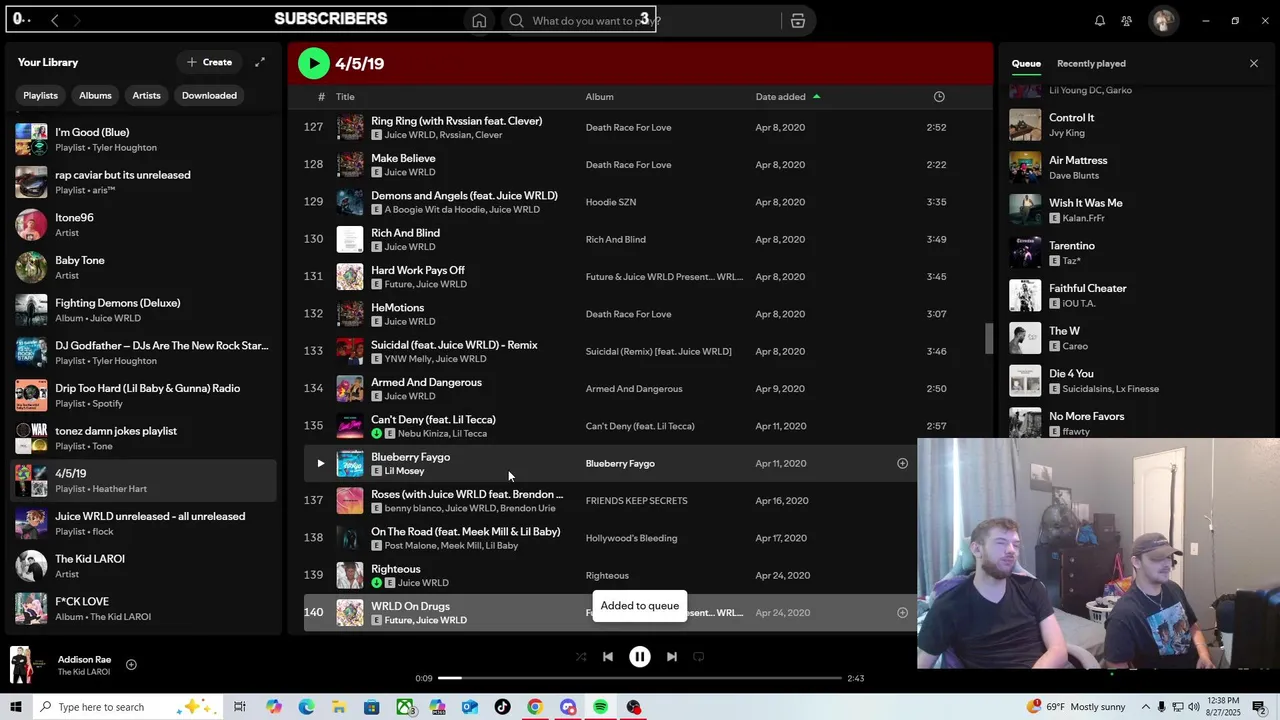The height and width of the screenshot is (720, 1280).
Task: Toggle the Downloaded filter chip in Your Library
Action: point(209,95)
